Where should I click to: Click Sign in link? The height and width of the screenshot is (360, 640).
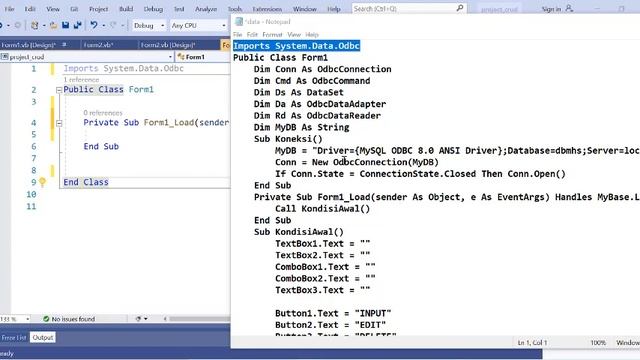[x=551, y=9]
